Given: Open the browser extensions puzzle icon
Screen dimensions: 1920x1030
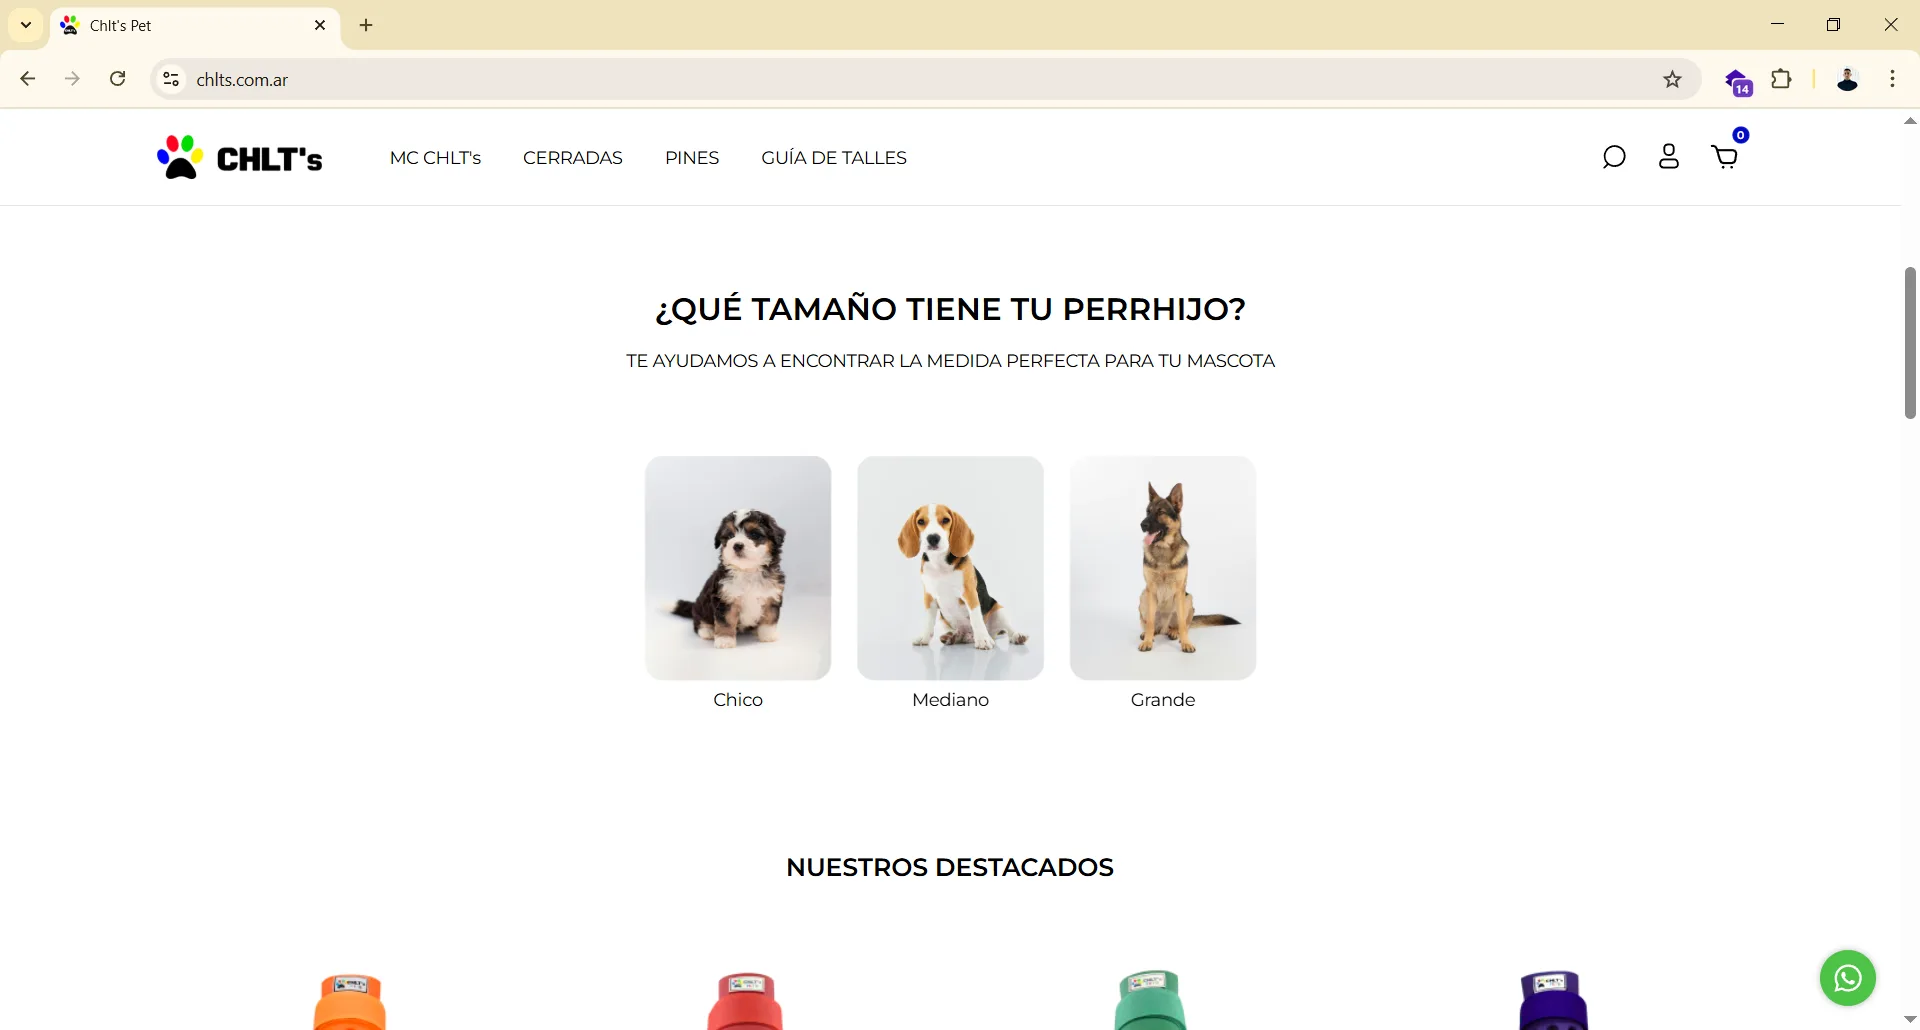Looking at the screenshot, I should tap(1782, 80).
